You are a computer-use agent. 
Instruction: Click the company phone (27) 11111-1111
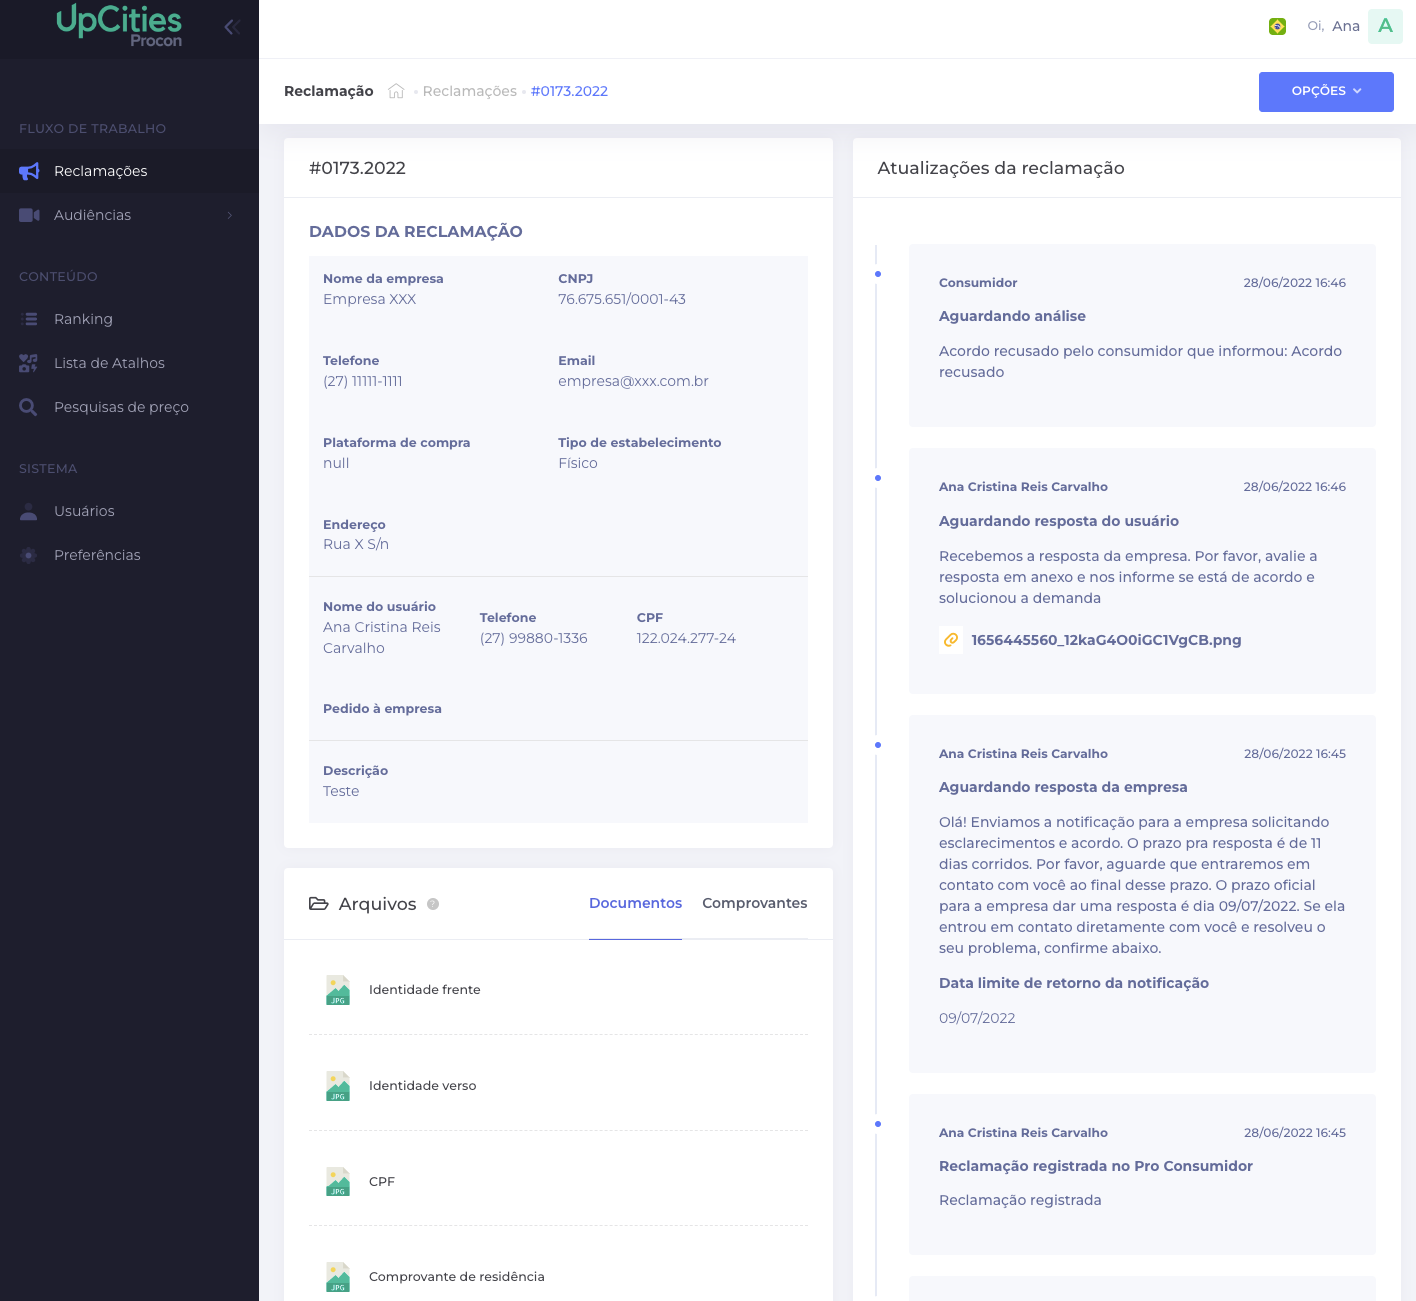362,381
